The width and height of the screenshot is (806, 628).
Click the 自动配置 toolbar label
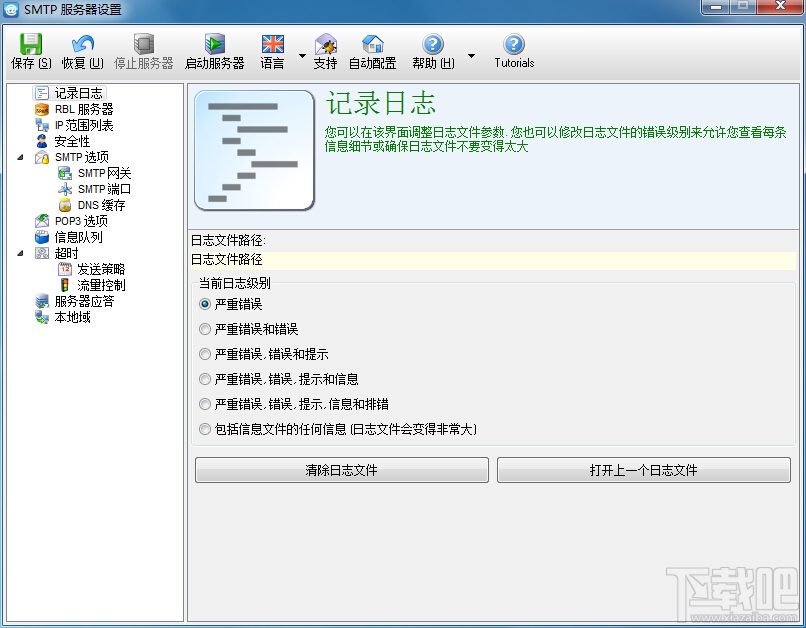click(x=373, y=63)
